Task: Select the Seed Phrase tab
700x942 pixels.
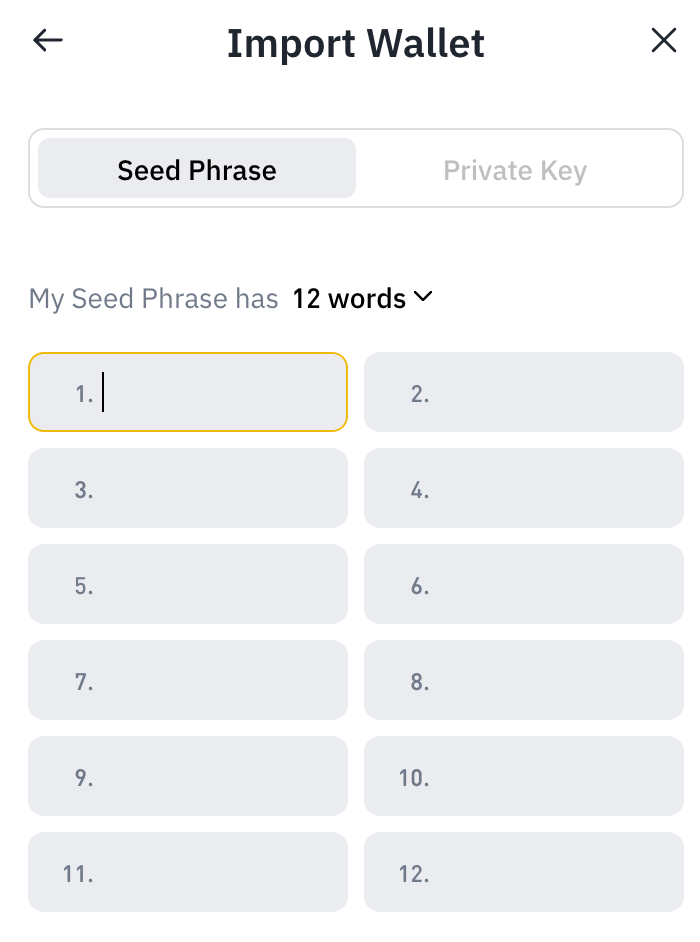Action: point(197,168)
